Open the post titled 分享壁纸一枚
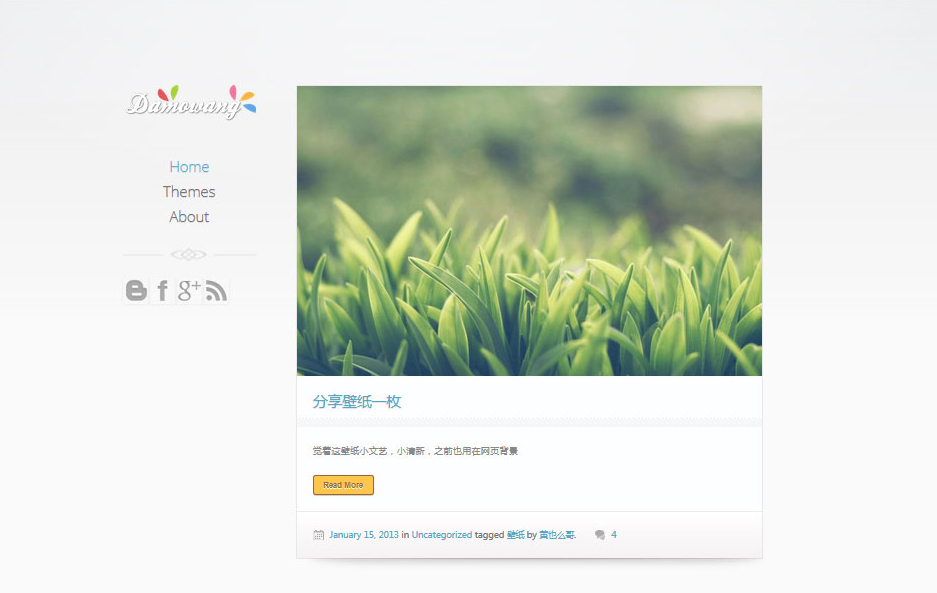The height and width of the screenshot is (593, 937). coord(356,400)
